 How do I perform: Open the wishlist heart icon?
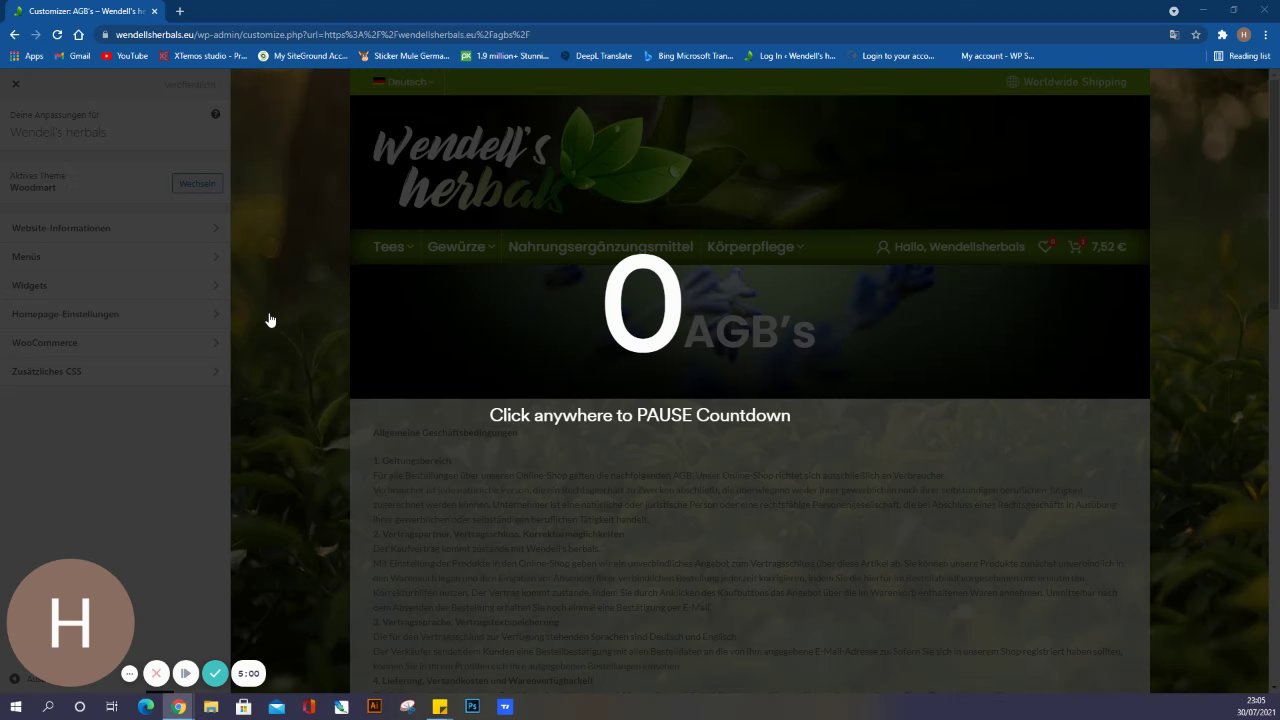tap(1046, 246)
